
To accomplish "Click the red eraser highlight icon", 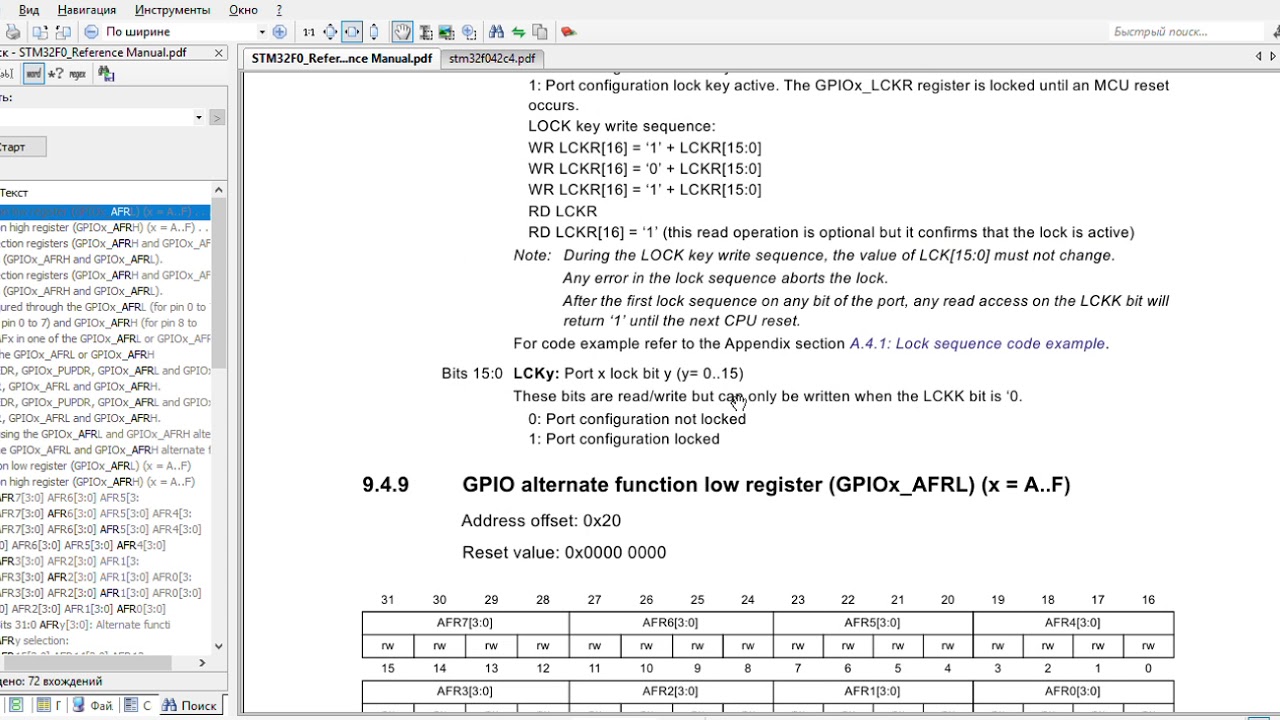I will coord(568,32).
